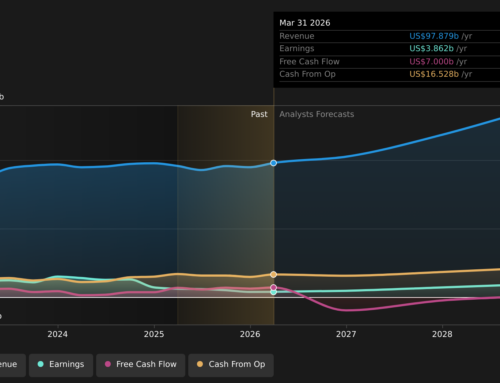Click the orange Cash From Op data point

click(x=273, y=274)
